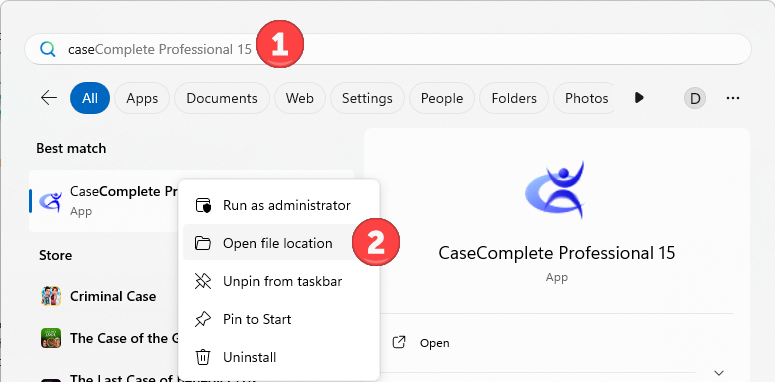Show more filters with the play arrow

click(x=639, y=98)
